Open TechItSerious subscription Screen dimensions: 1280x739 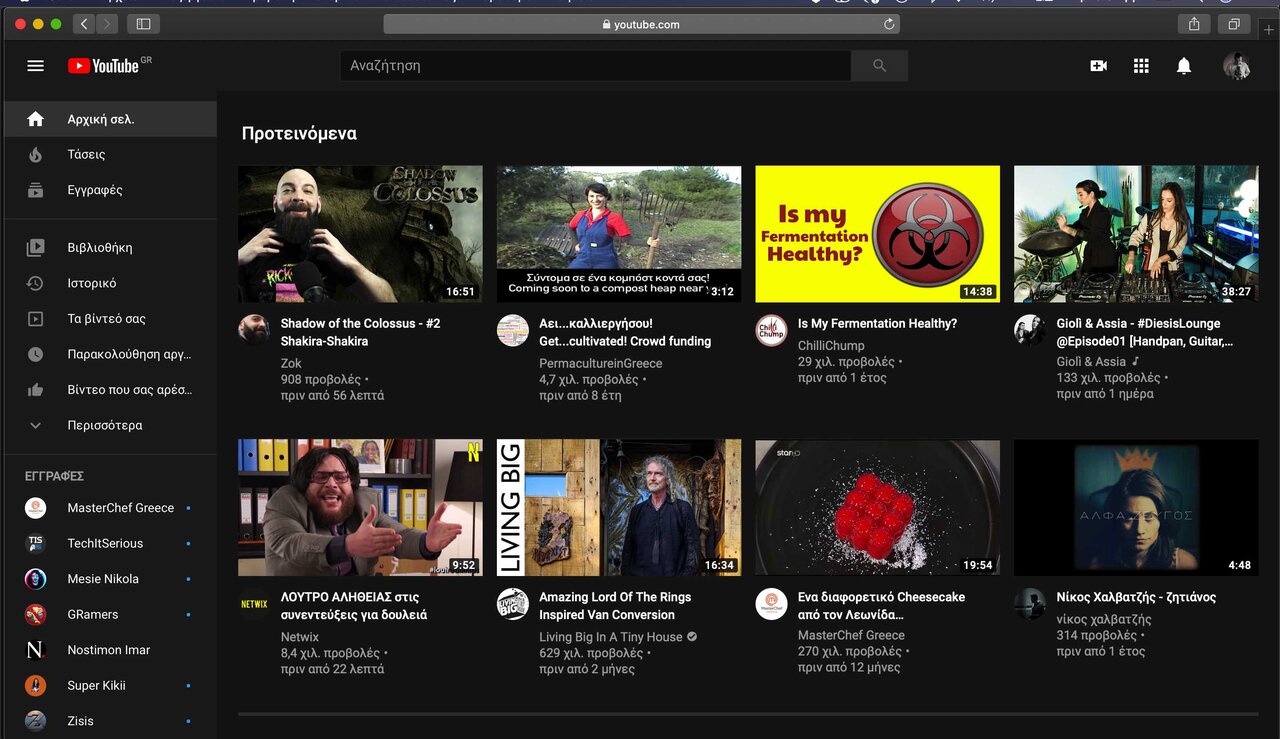pyautogui.click(x=110, y=543)
